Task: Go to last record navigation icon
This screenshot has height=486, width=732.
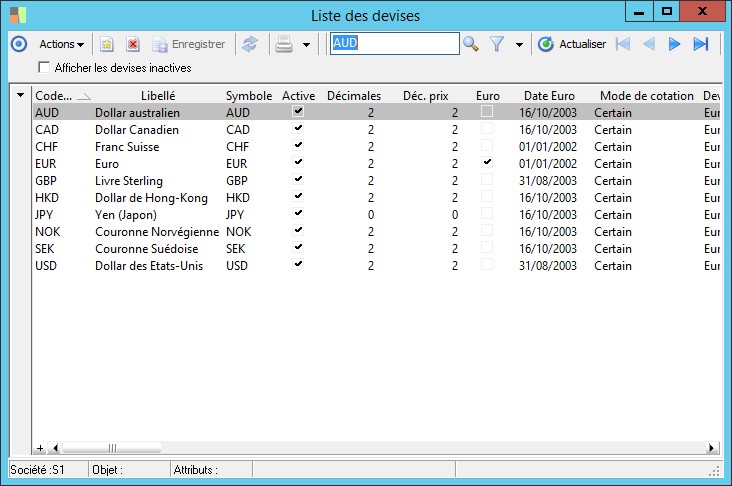Action: [701, 44]
